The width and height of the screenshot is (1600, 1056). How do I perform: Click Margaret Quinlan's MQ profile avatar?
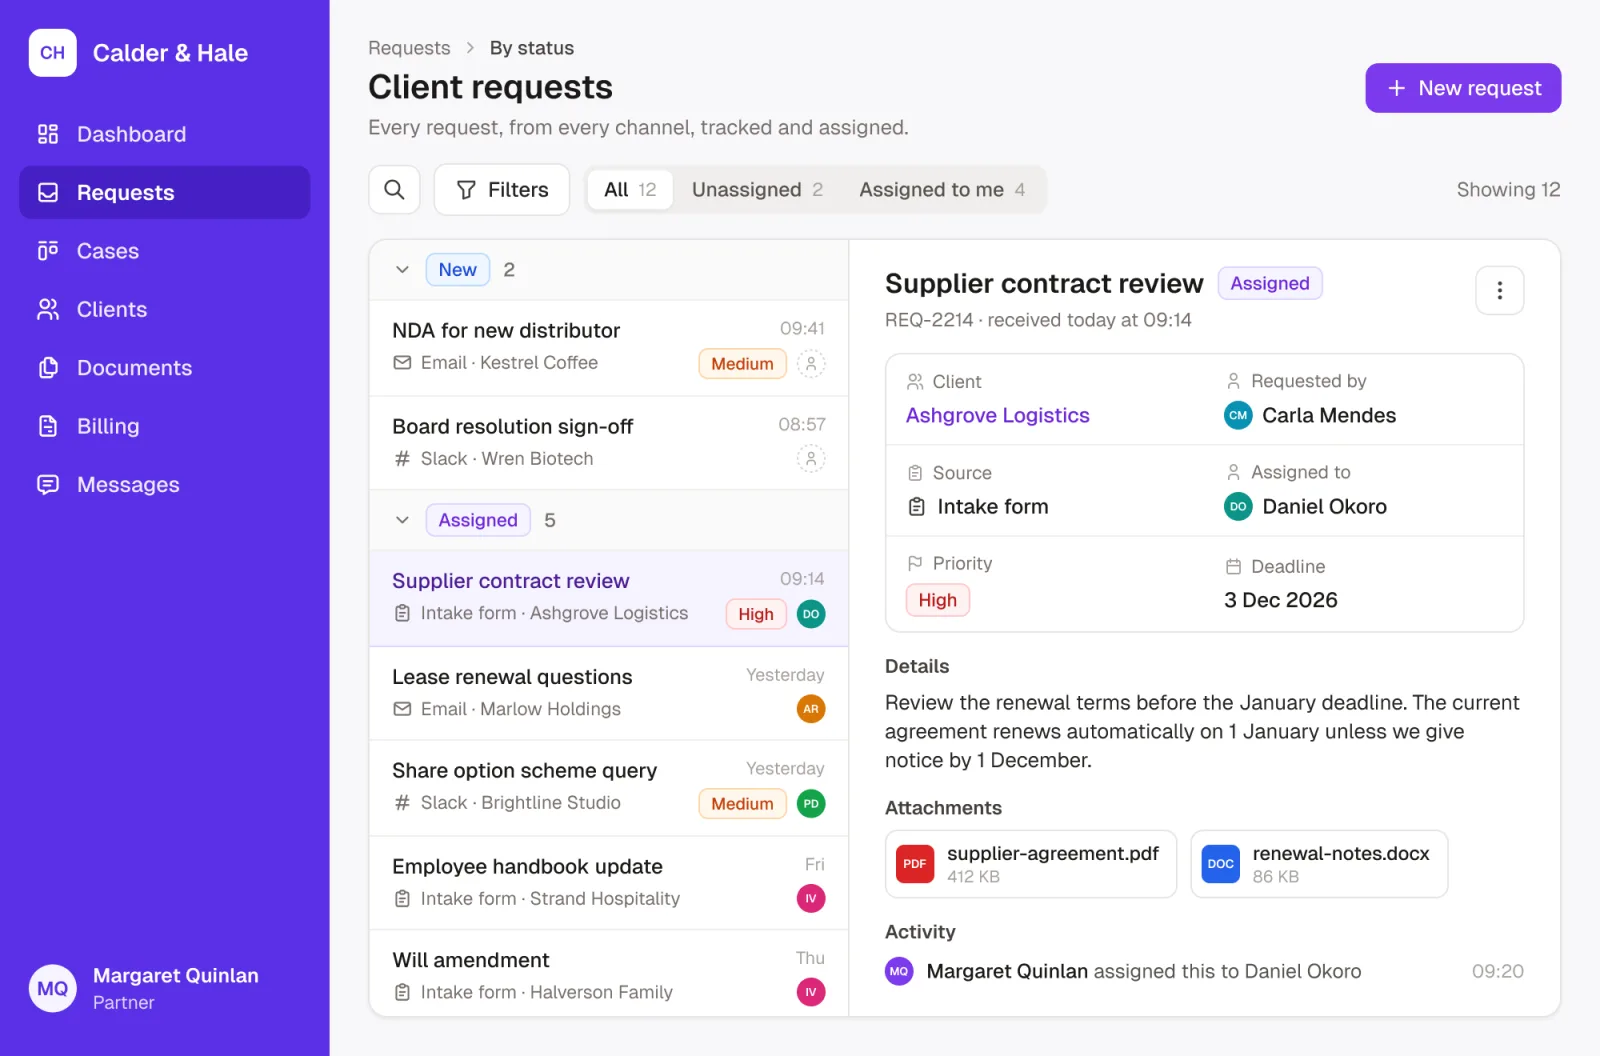(52, 989)
